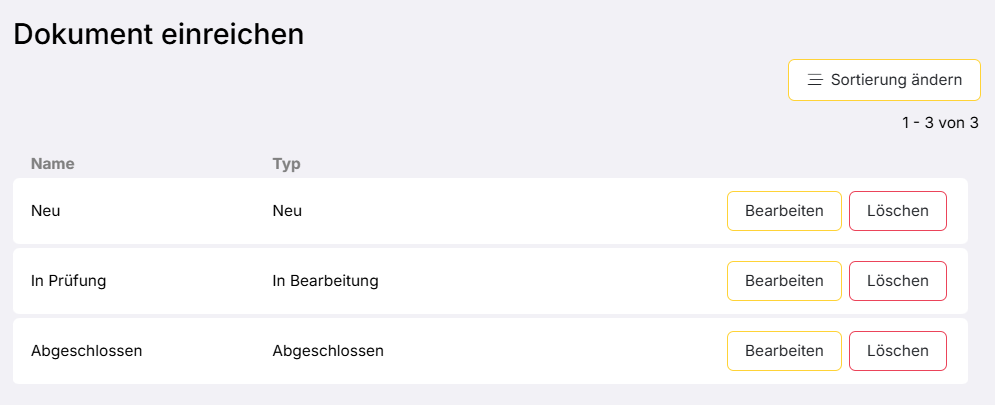Click the Neu type in first row
This screenshot has height=405, width=995.
click(287, 211)
